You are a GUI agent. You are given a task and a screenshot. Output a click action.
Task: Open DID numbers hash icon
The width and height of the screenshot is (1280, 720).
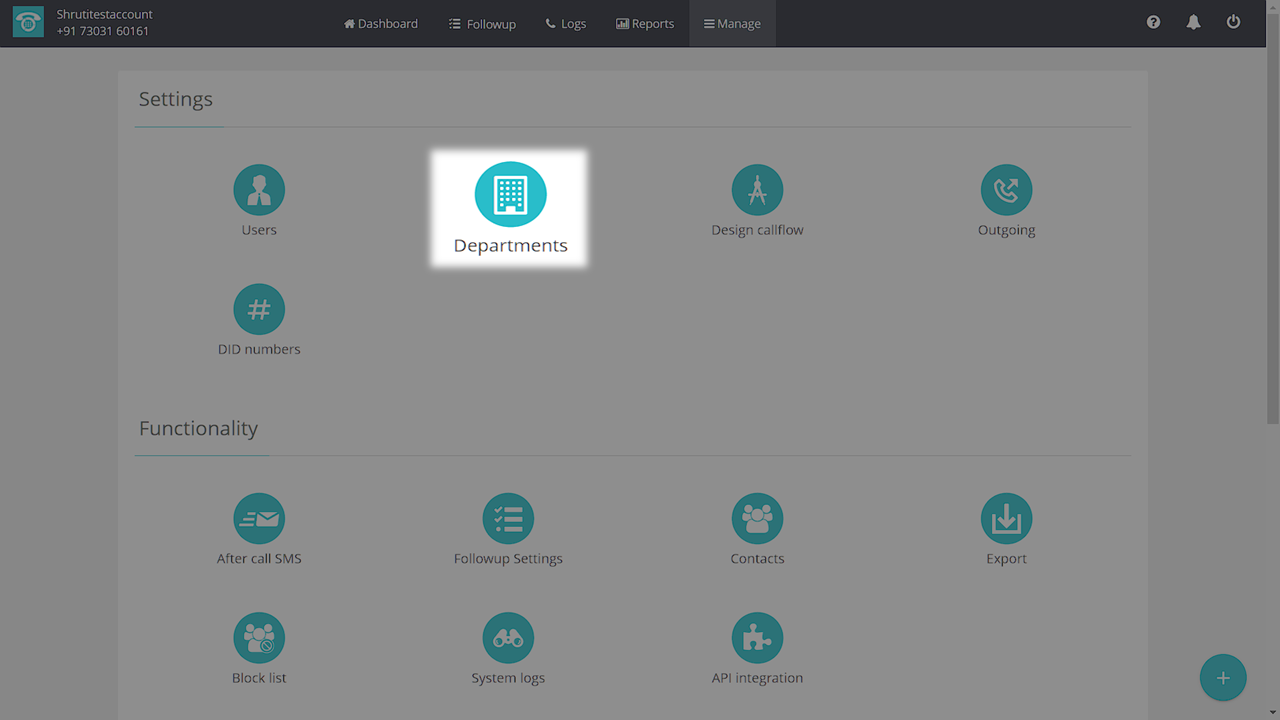[259, 310]
